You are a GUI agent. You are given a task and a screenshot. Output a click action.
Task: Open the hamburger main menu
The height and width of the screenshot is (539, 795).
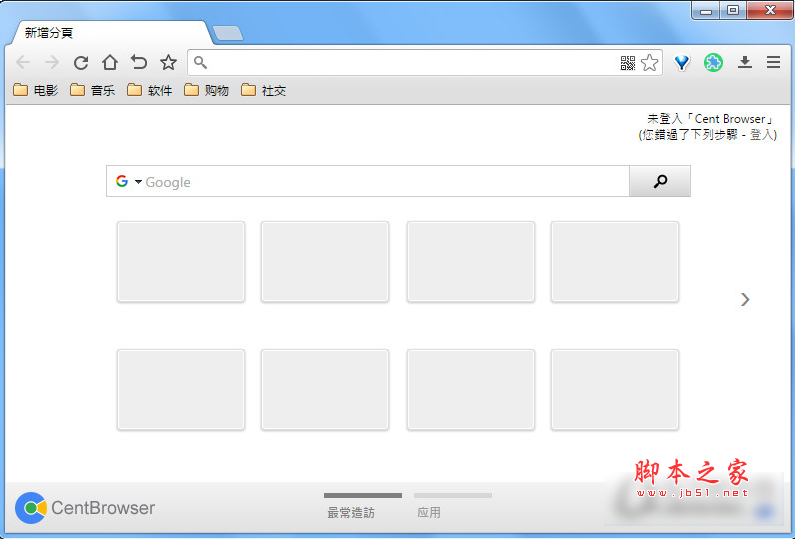point(773,62)
